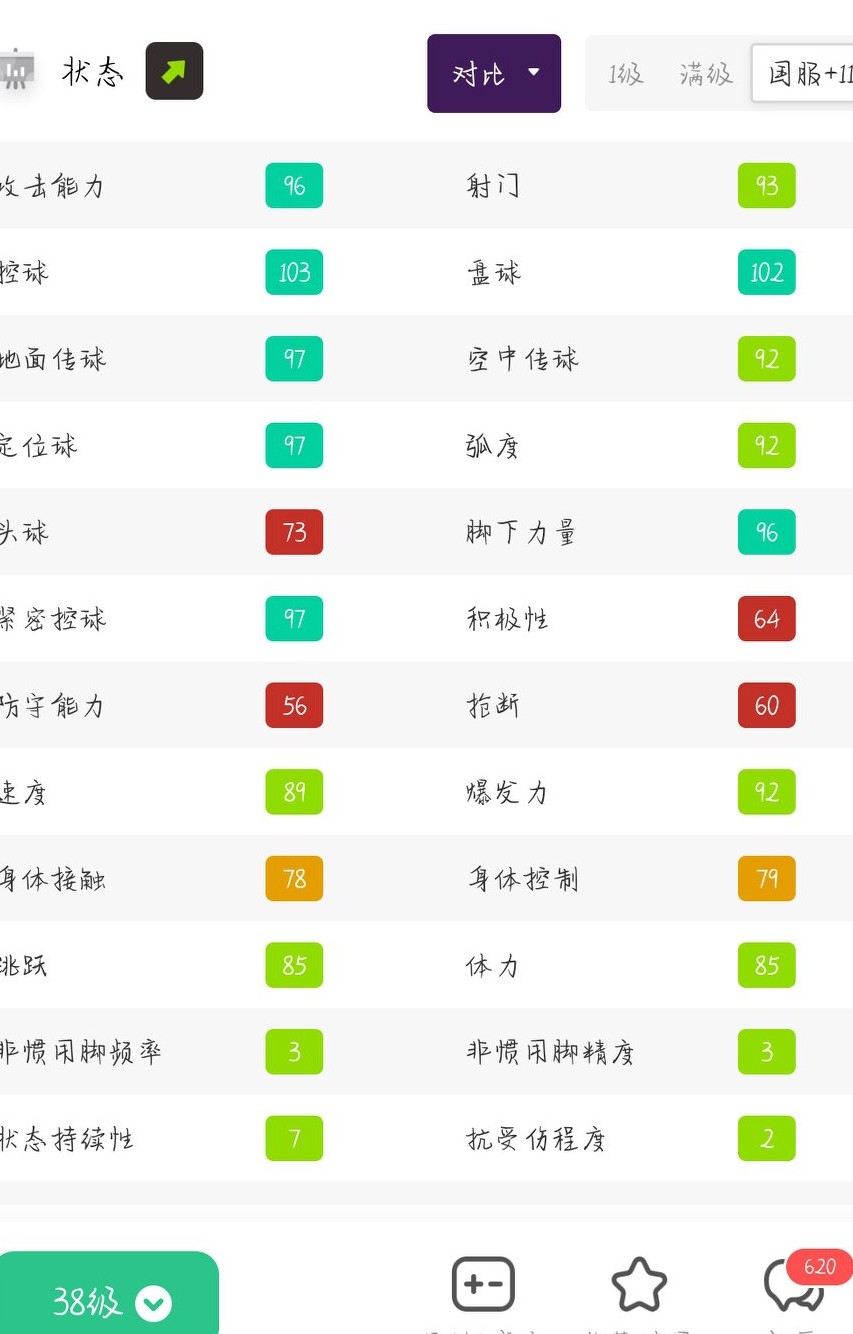Click the 控球 rating value 103

point(294,272)
